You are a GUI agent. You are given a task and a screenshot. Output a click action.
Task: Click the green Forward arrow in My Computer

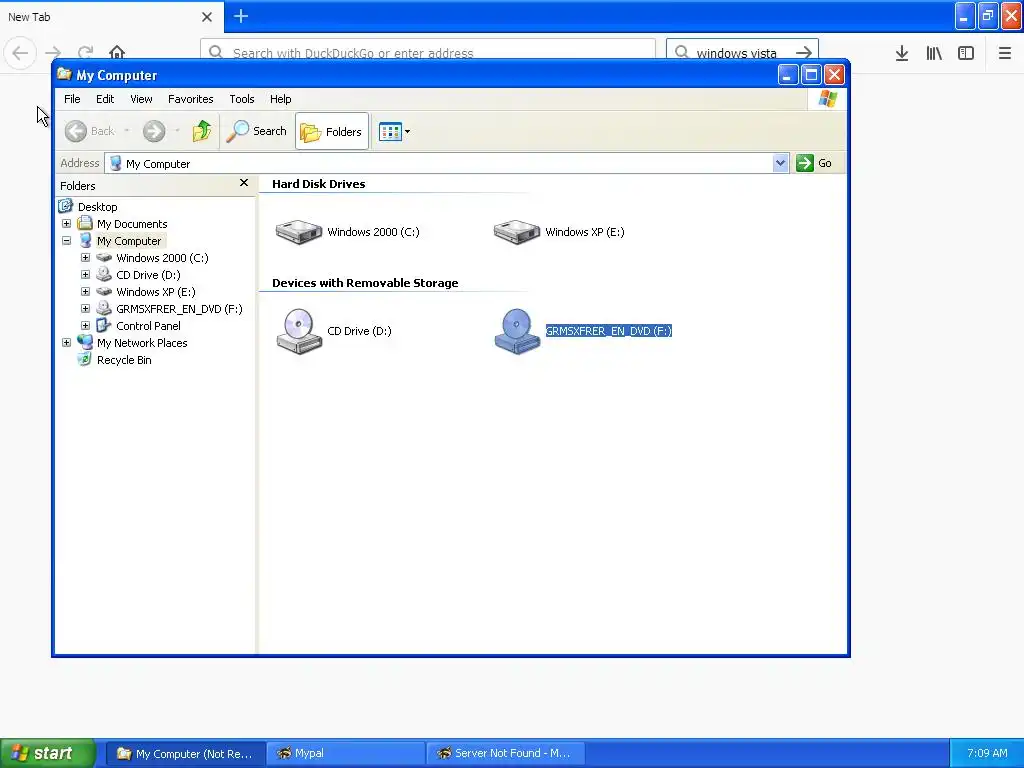point(154,131)
